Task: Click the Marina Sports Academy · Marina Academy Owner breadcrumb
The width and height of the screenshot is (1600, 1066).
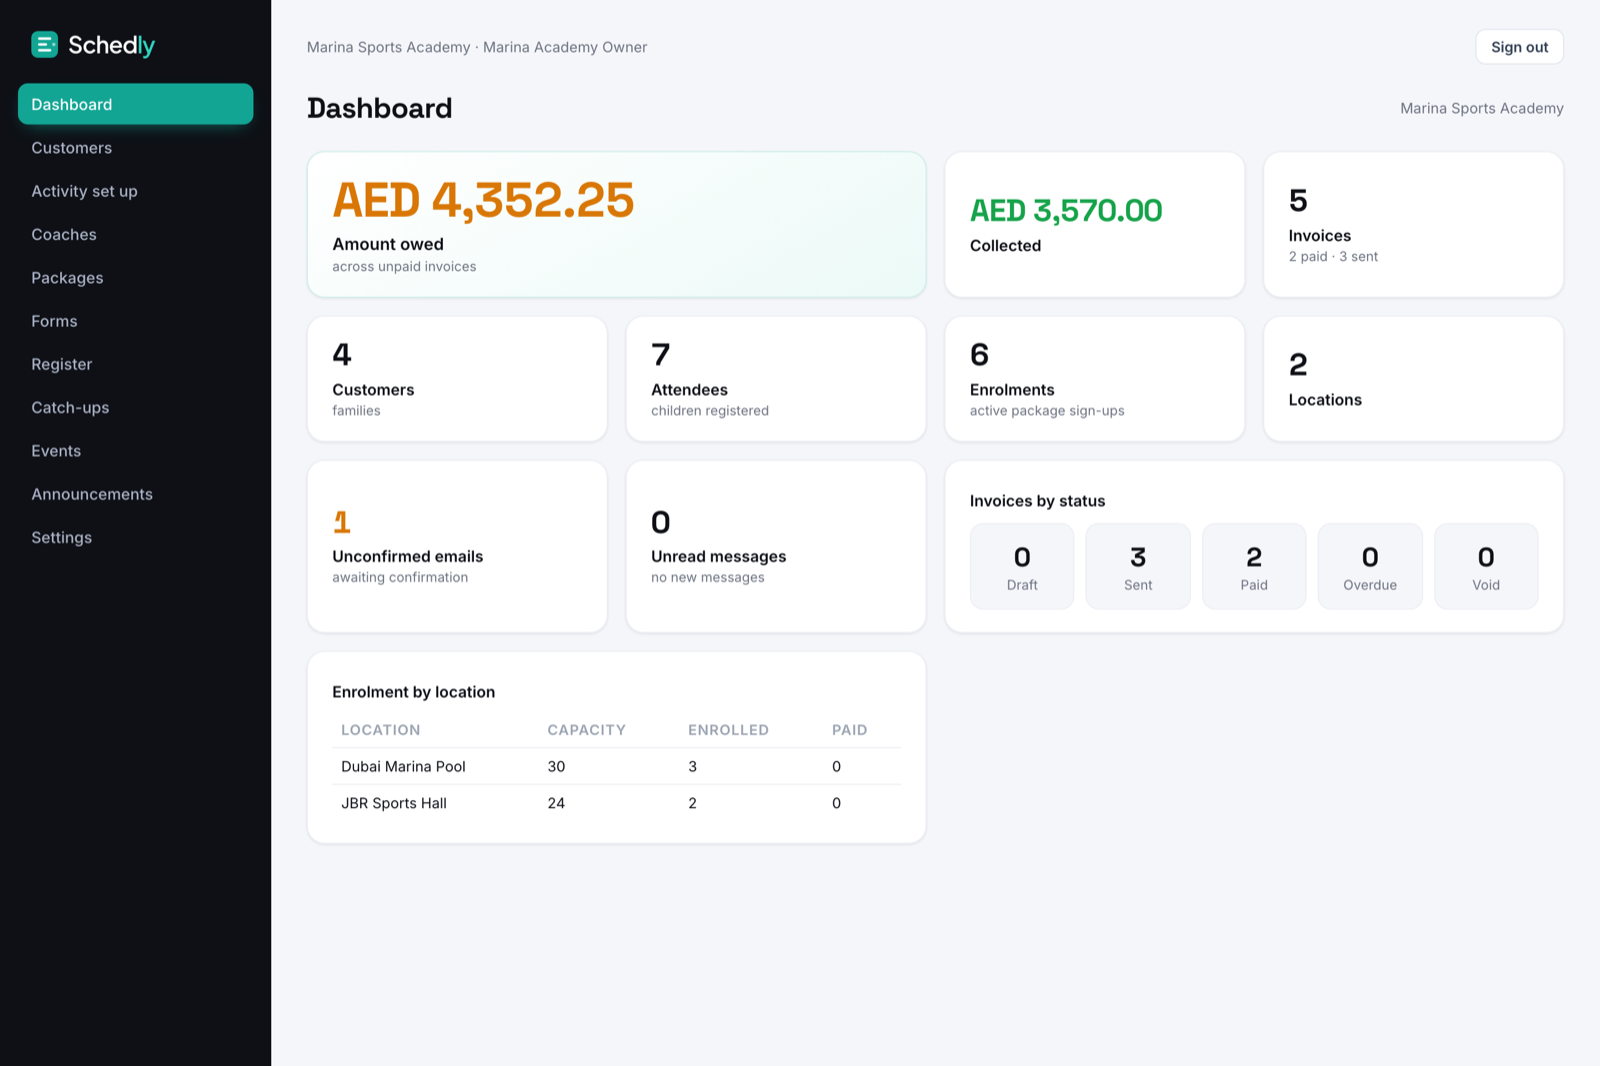Action: pyautogui.click(x=477, y=47)
